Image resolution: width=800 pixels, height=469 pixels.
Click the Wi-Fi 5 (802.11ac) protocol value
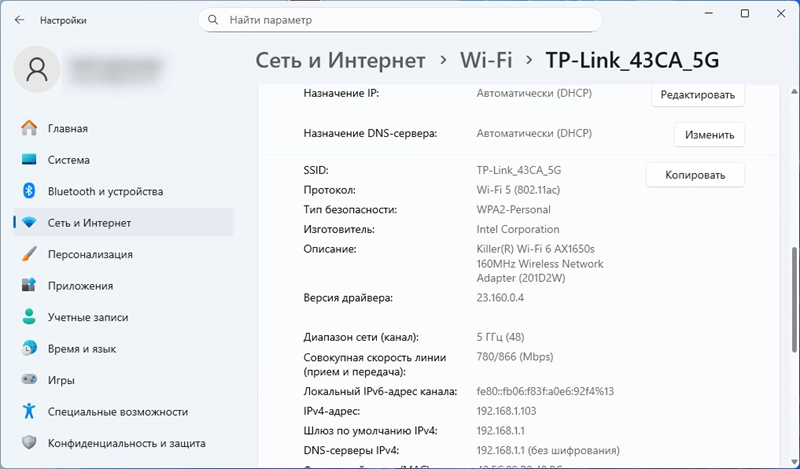[x=518, y=190]
